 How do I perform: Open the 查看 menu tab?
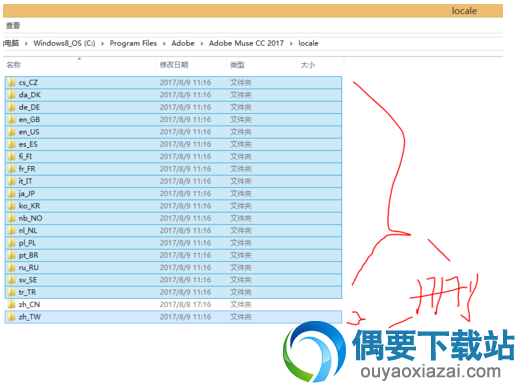pos(13,25)
